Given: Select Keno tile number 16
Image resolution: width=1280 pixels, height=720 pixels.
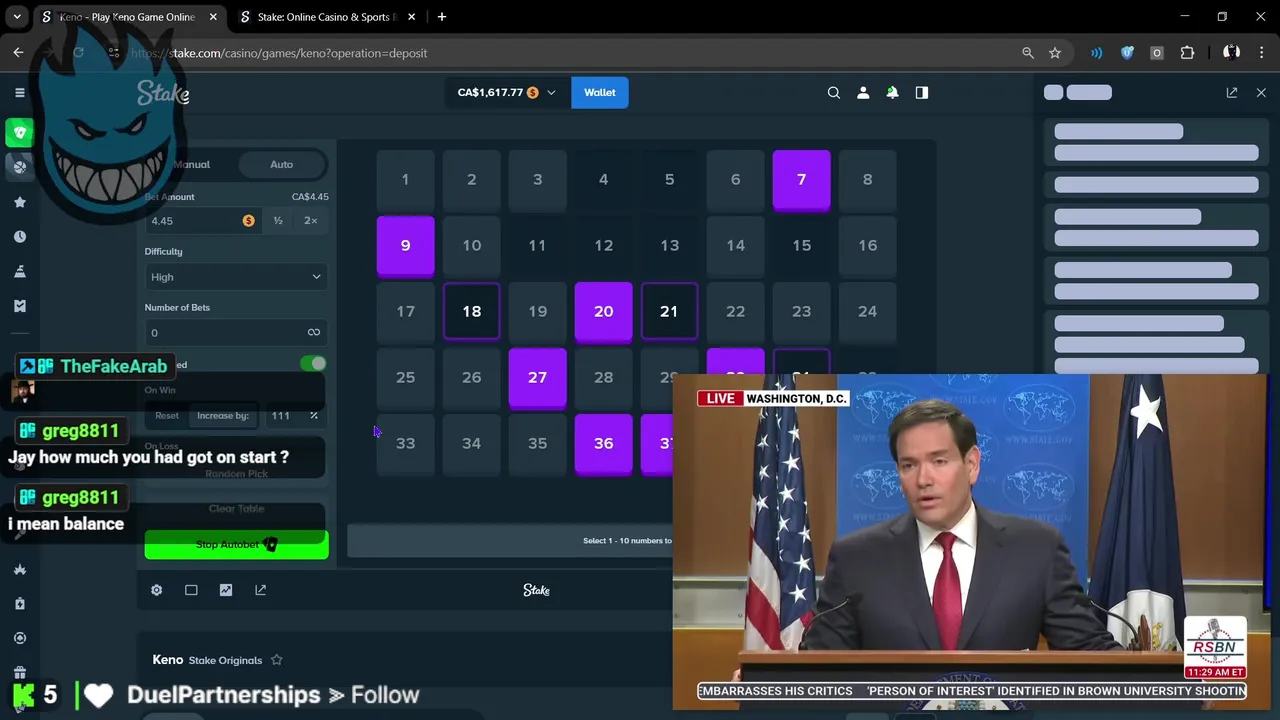Looking at the screenshot, I should [x=867, y=246].
